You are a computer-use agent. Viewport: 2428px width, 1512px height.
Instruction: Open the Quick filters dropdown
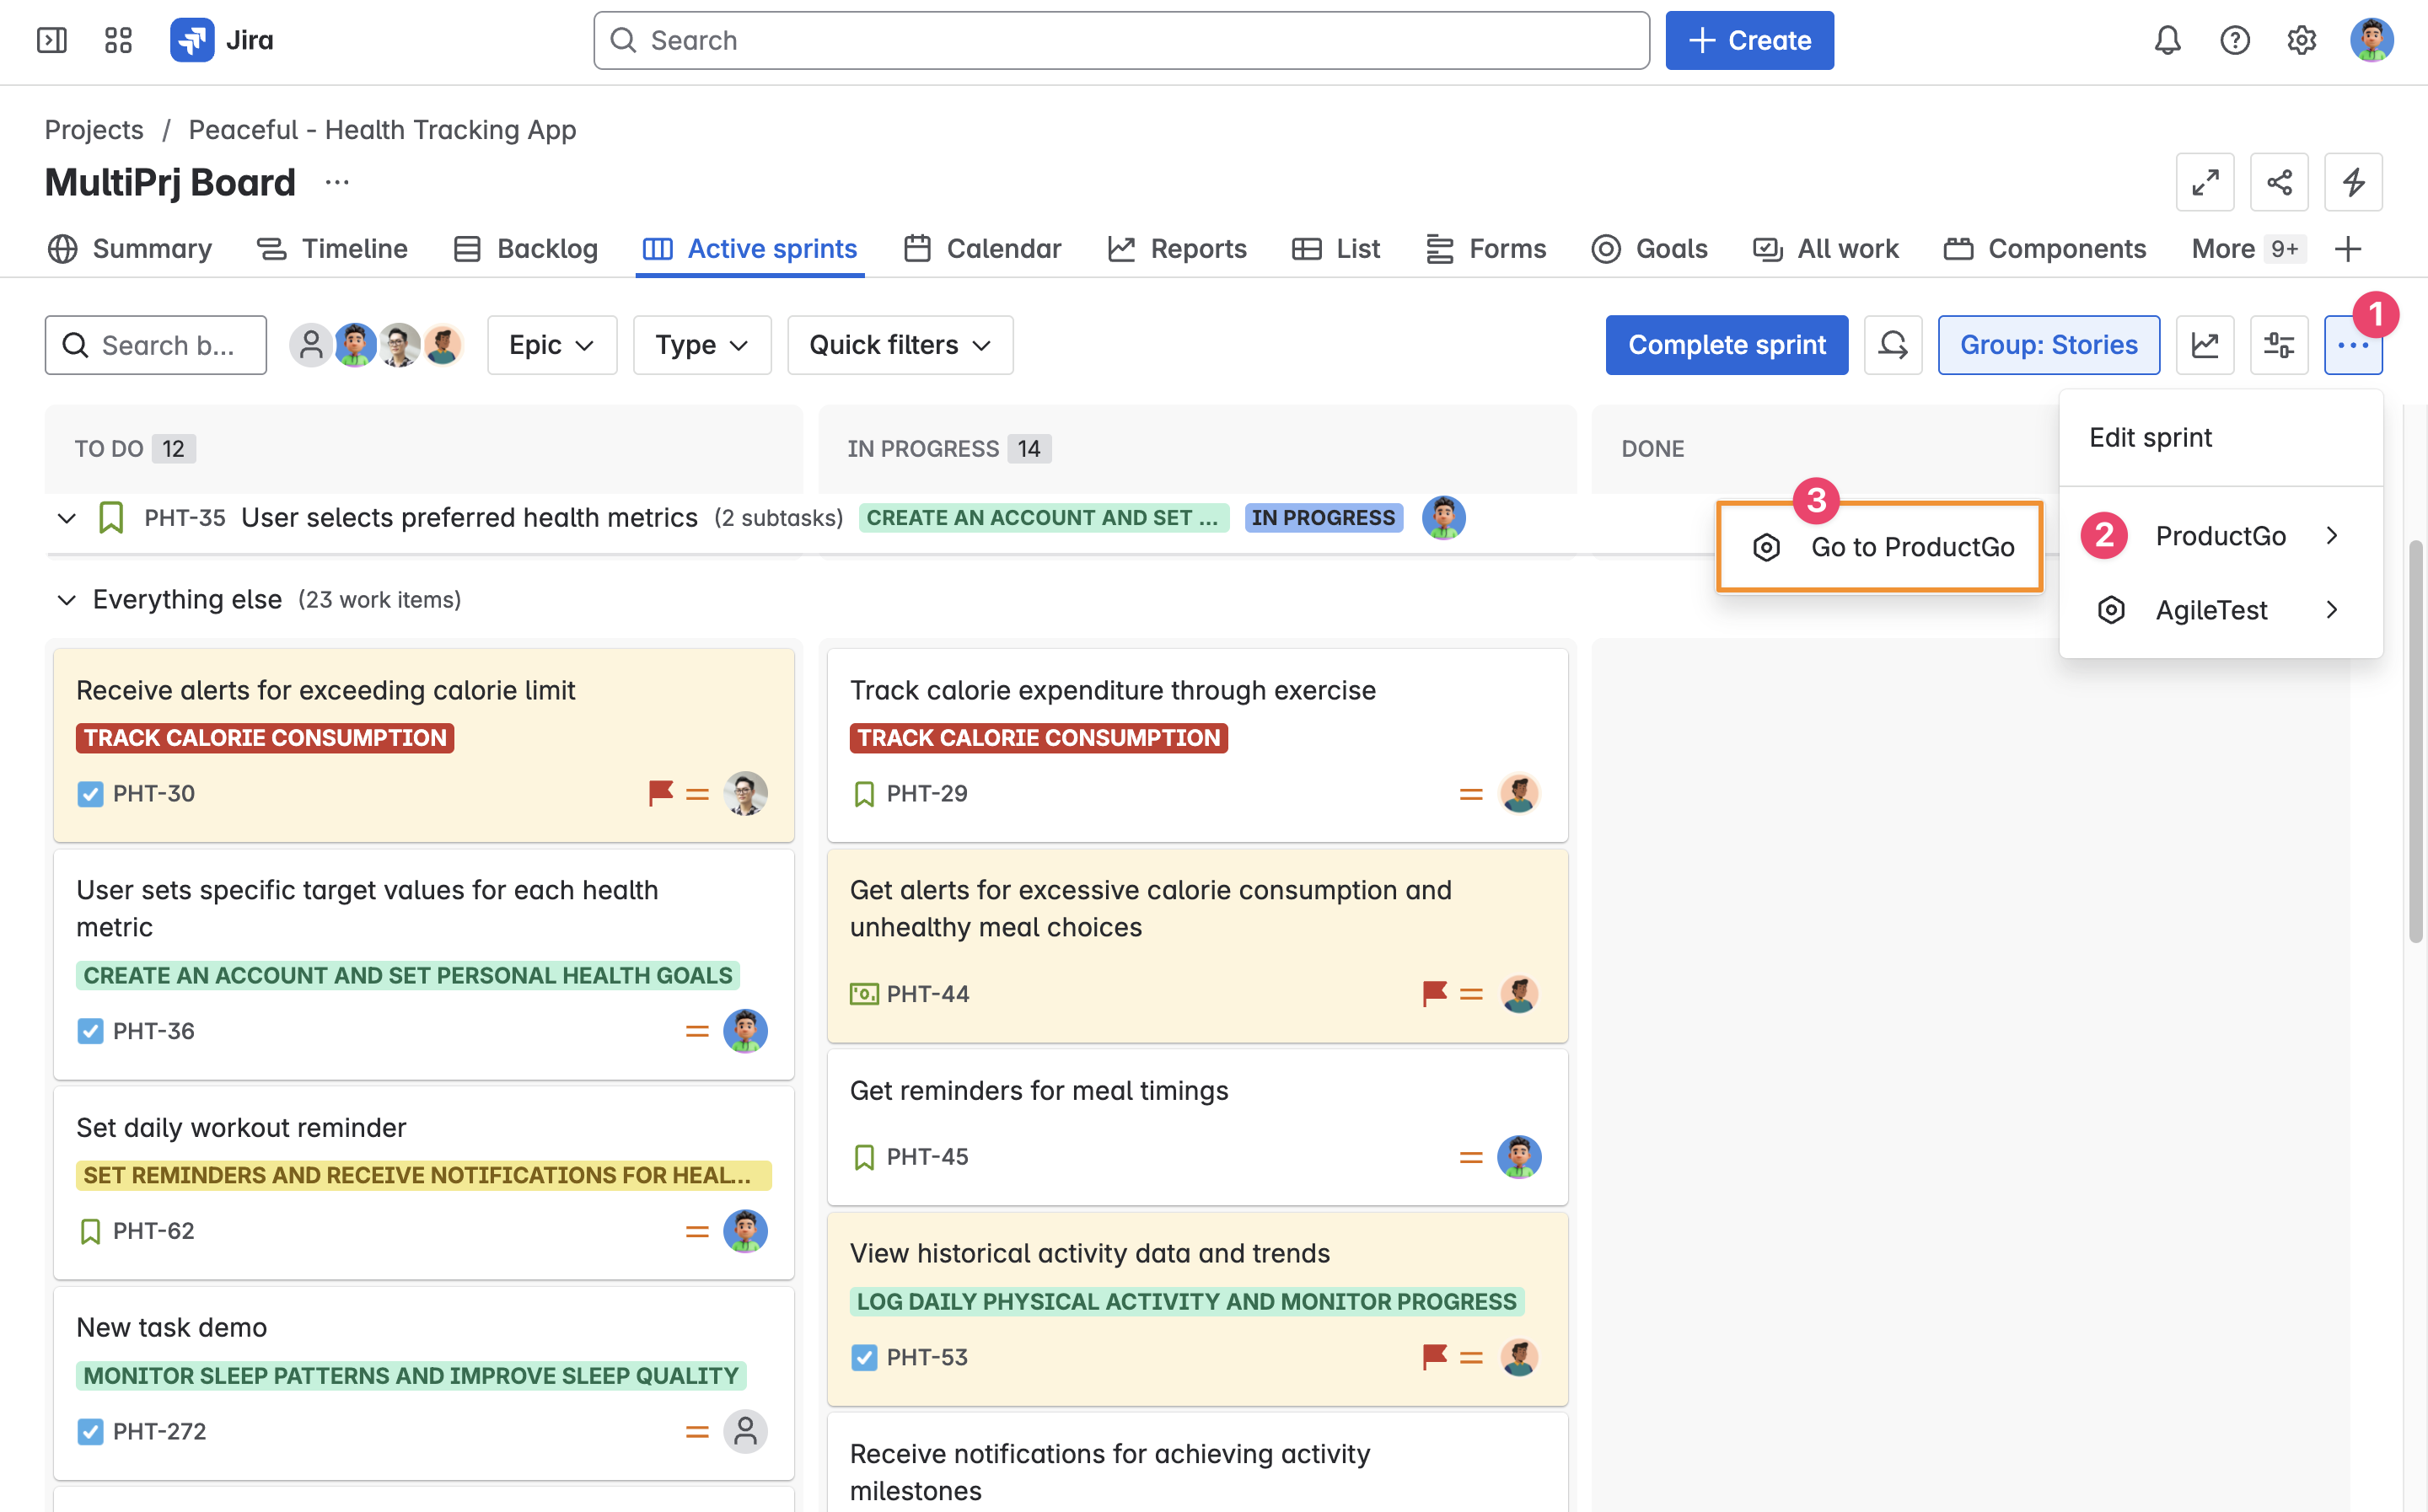tap(899, 345)
